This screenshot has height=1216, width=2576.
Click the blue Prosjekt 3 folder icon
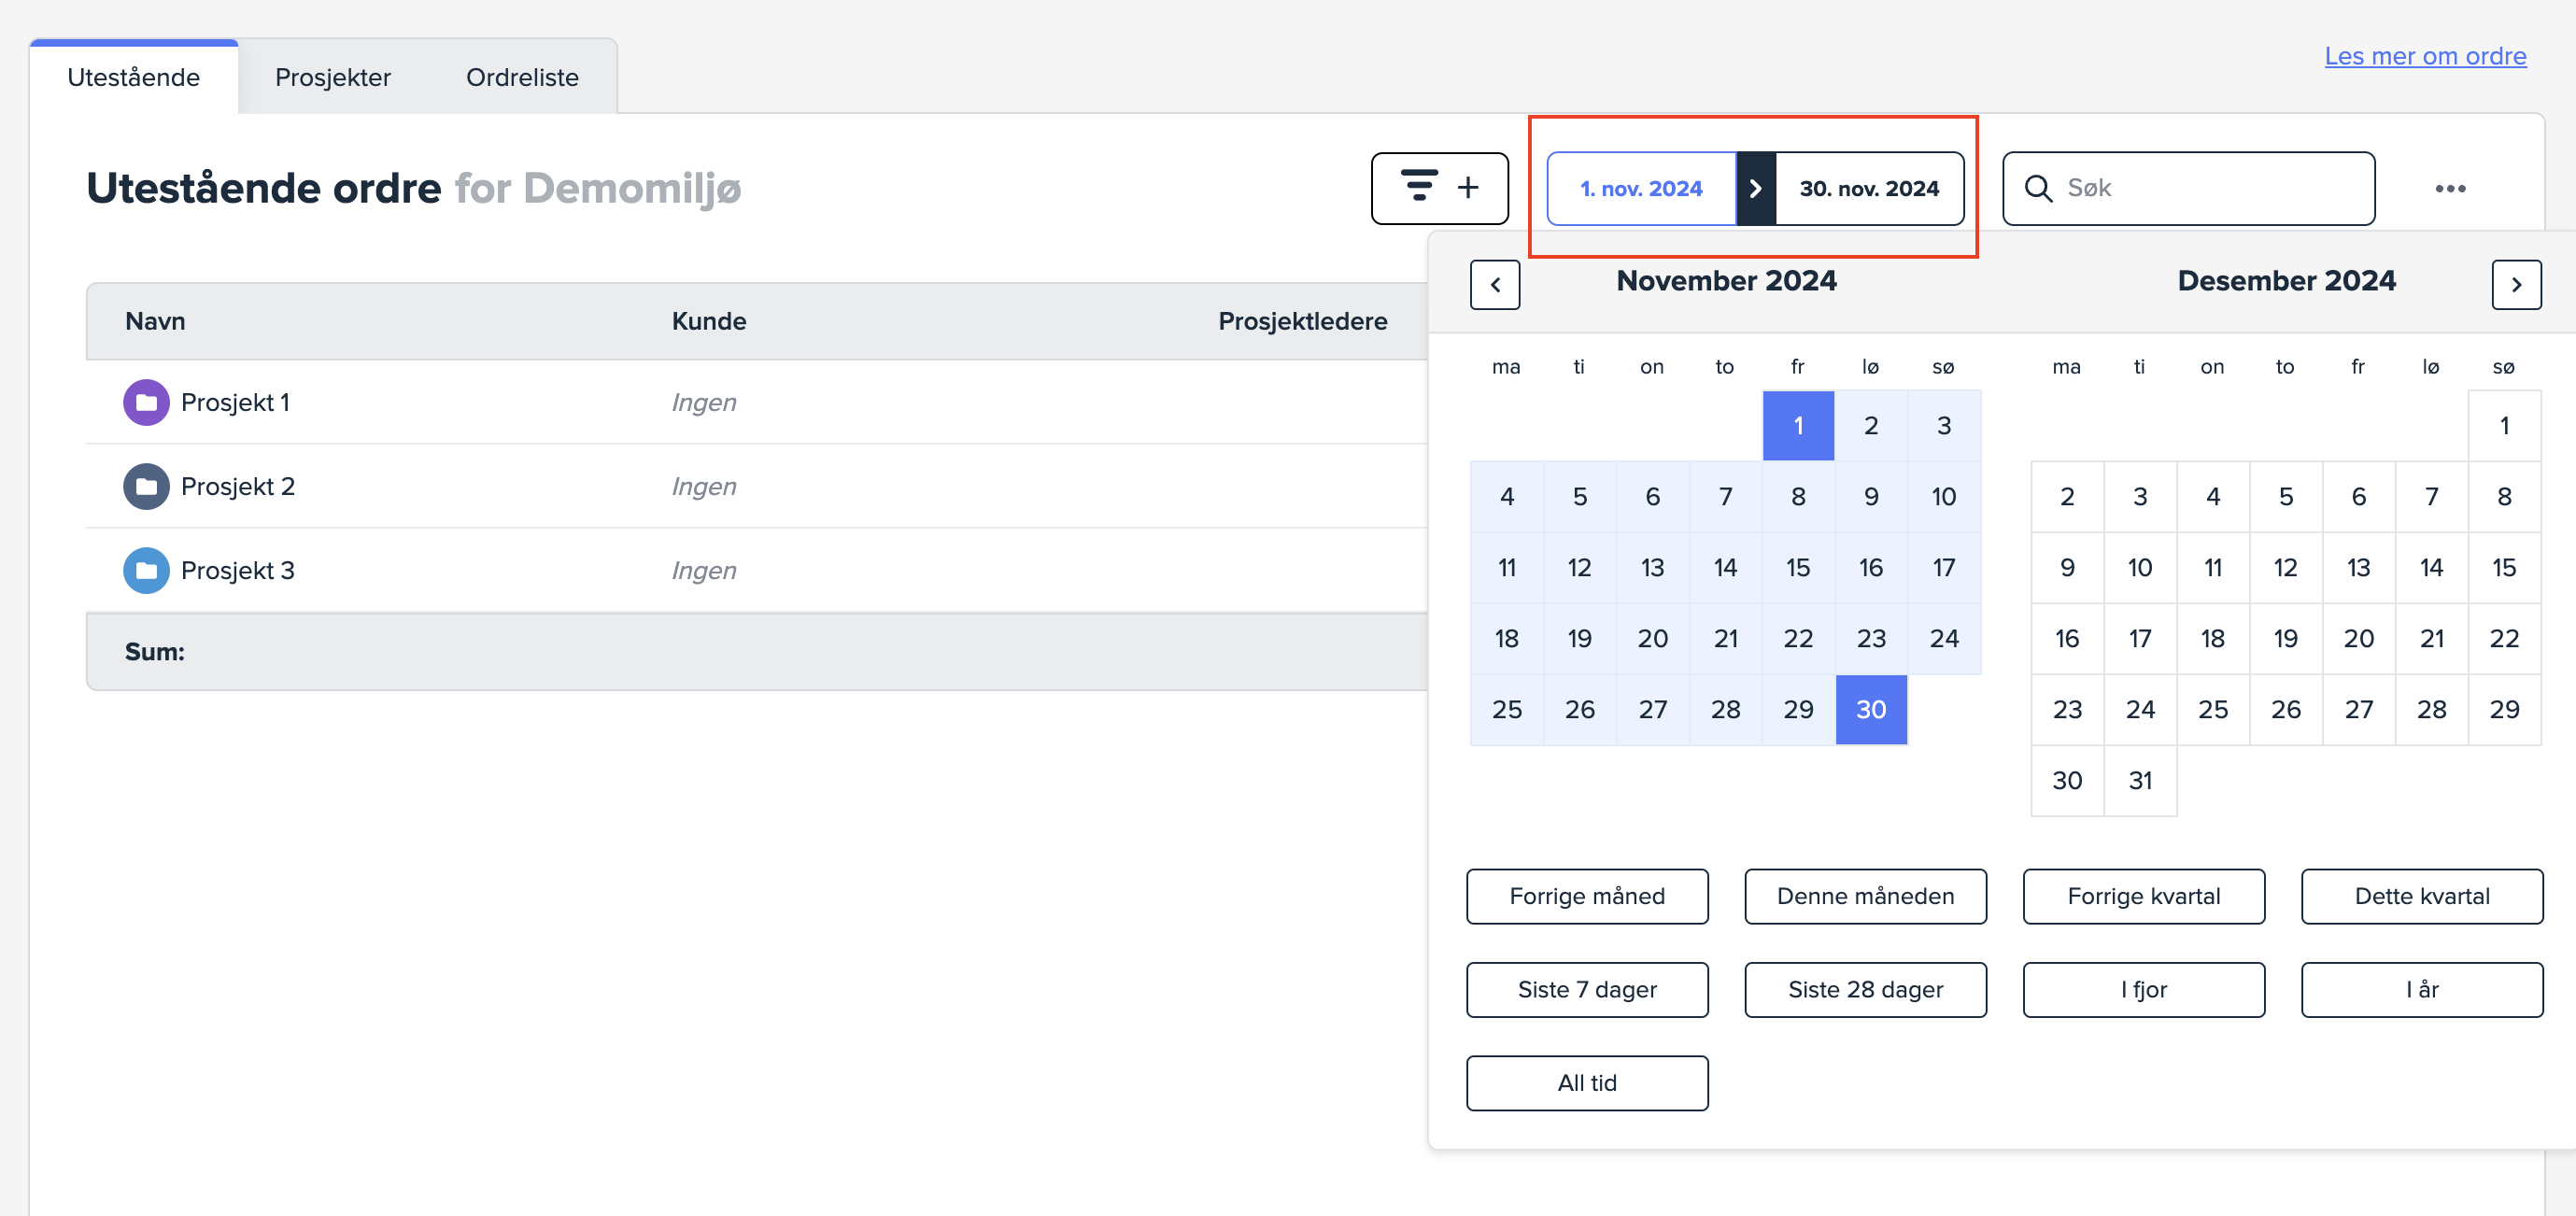pos(146,570)
